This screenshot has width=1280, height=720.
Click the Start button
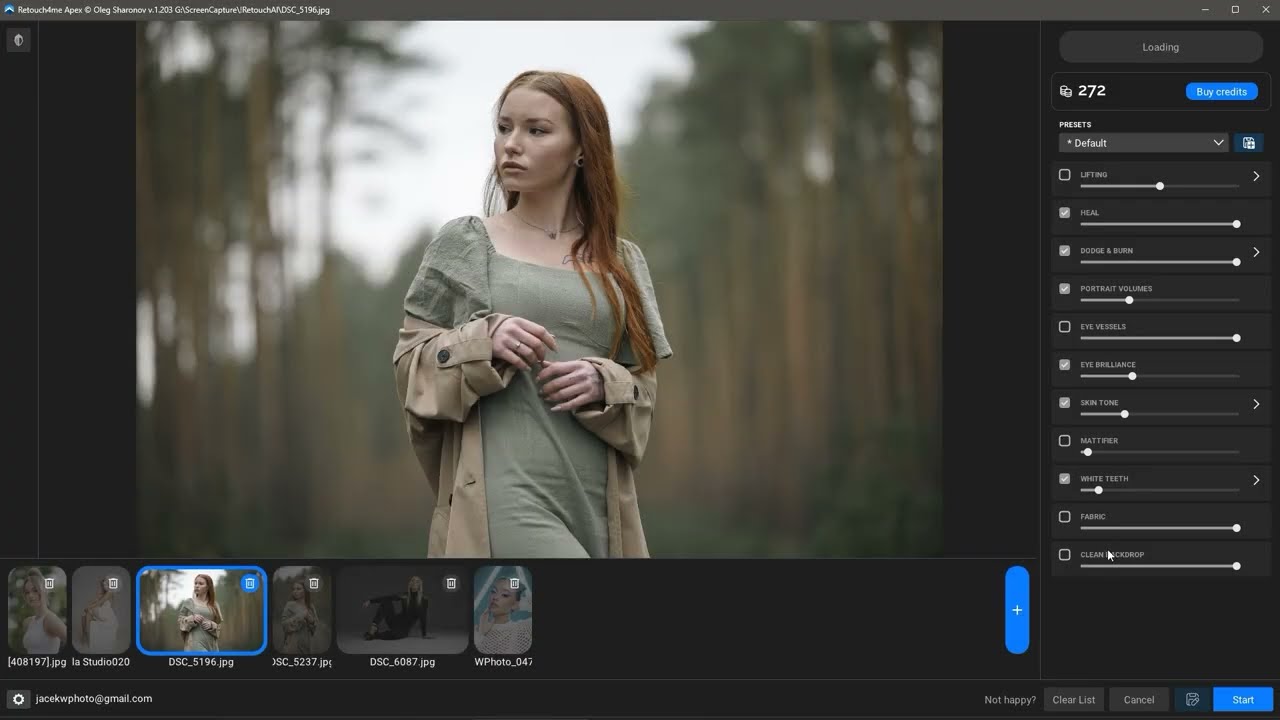(x=1243, y=700)
